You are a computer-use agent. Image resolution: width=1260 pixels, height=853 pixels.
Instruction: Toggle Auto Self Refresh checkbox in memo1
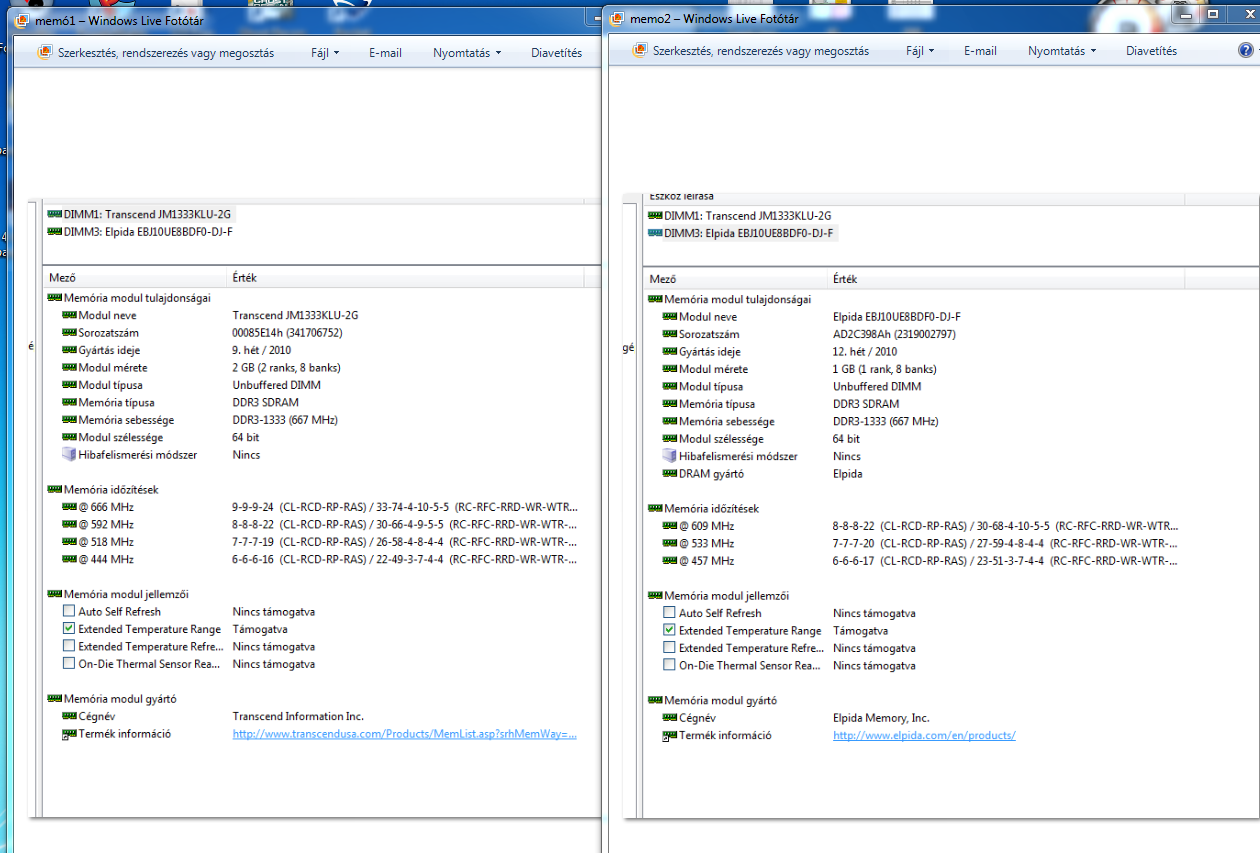pos(69,611)
